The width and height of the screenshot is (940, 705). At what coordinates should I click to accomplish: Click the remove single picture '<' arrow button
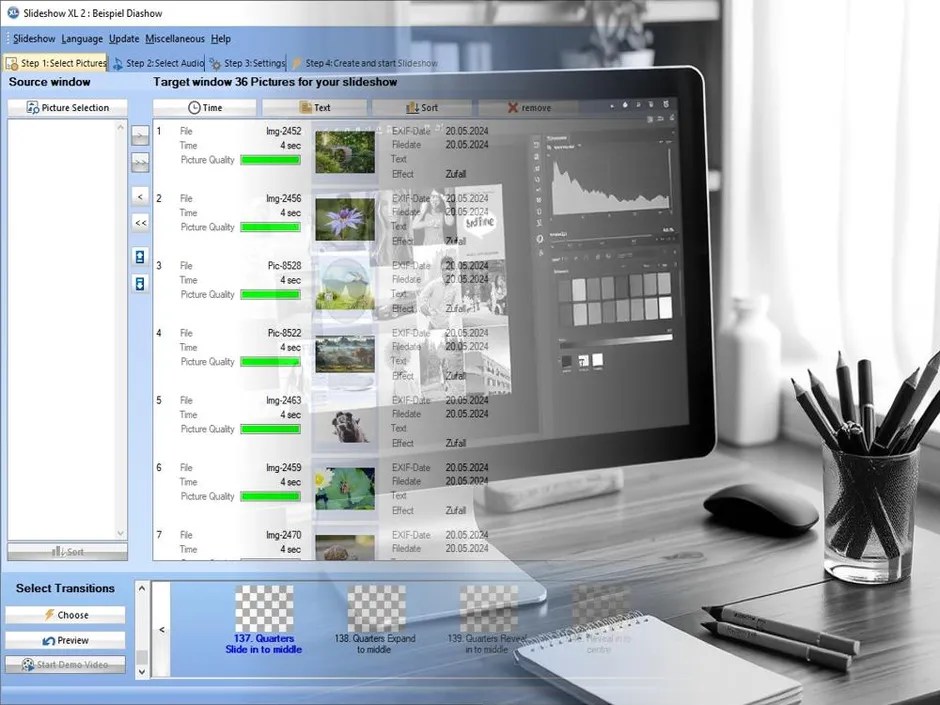tap(140, 197)
